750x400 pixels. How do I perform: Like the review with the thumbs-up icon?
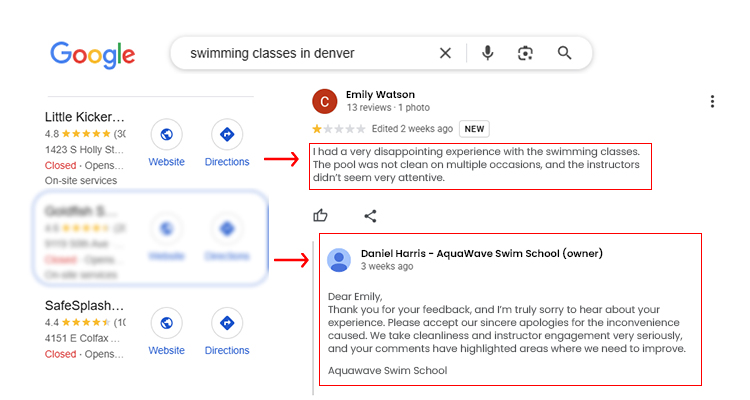click(x=320, y=216)
